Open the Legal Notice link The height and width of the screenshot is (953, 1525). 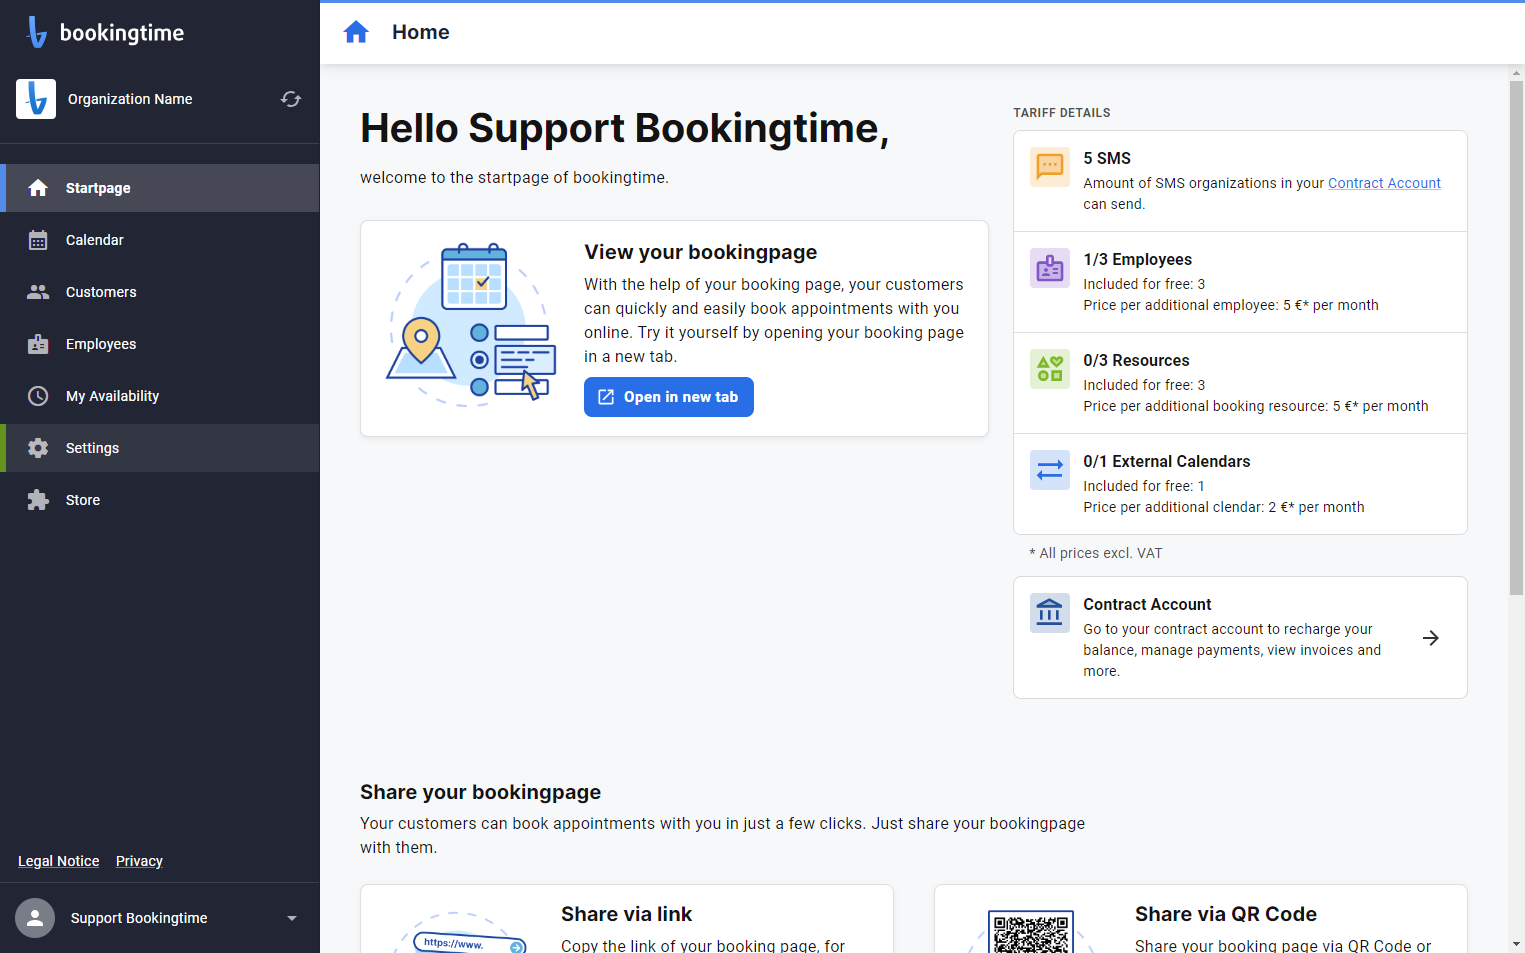coord(59,861)
